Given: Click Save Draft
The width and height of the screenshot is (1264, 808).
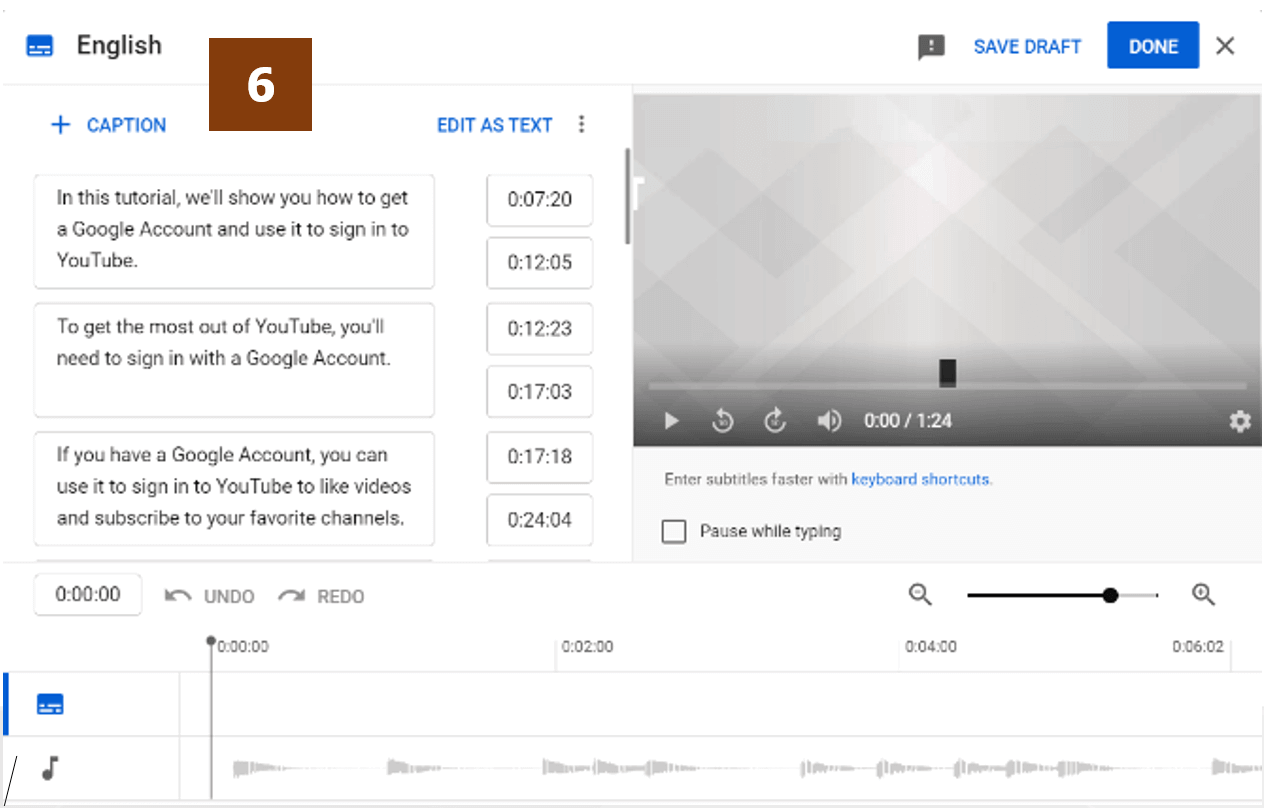Looking at the screenshot, I should click(1027, 47).
